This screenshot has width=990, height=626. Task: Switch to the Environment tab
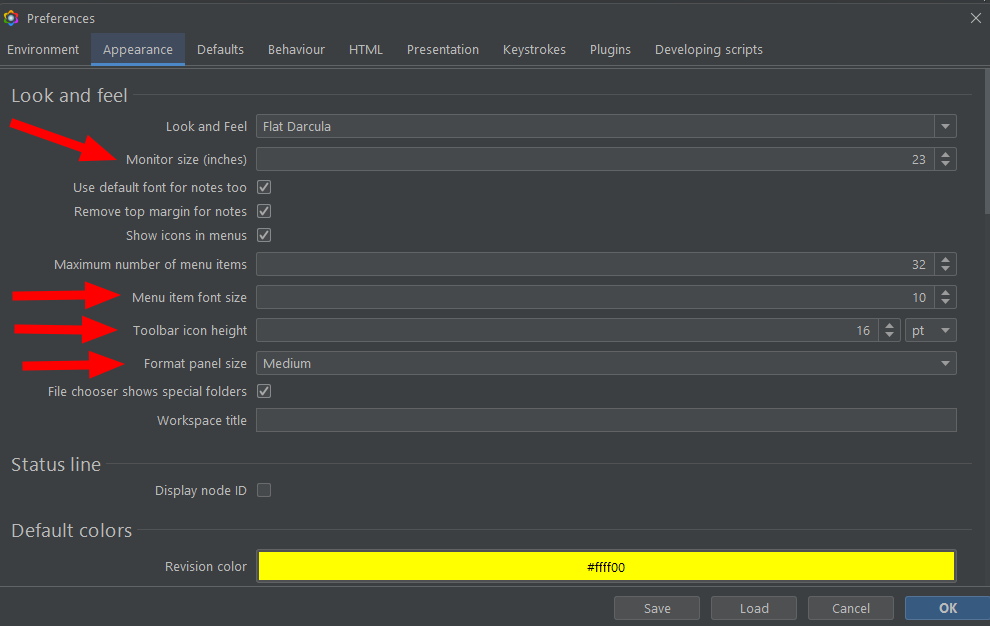click(43, 49)
